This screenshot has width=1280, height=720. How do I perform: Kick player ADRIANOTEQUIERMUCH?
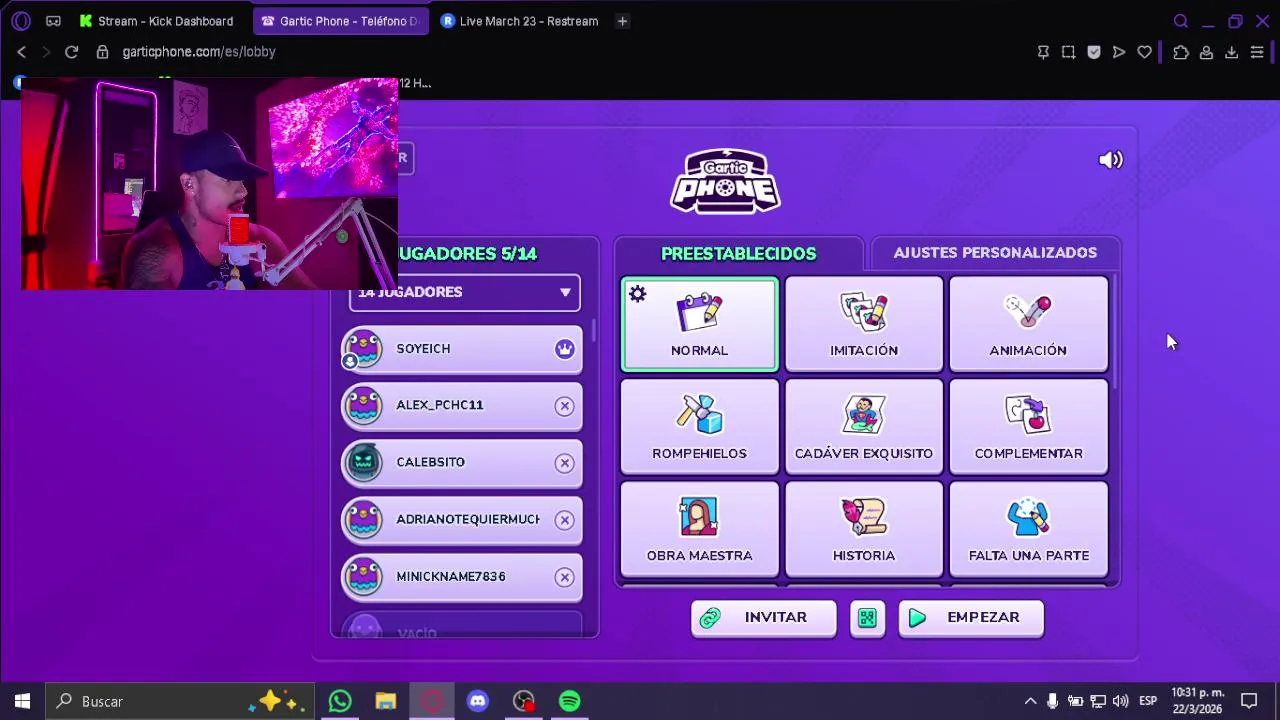[x=565, y=520]
